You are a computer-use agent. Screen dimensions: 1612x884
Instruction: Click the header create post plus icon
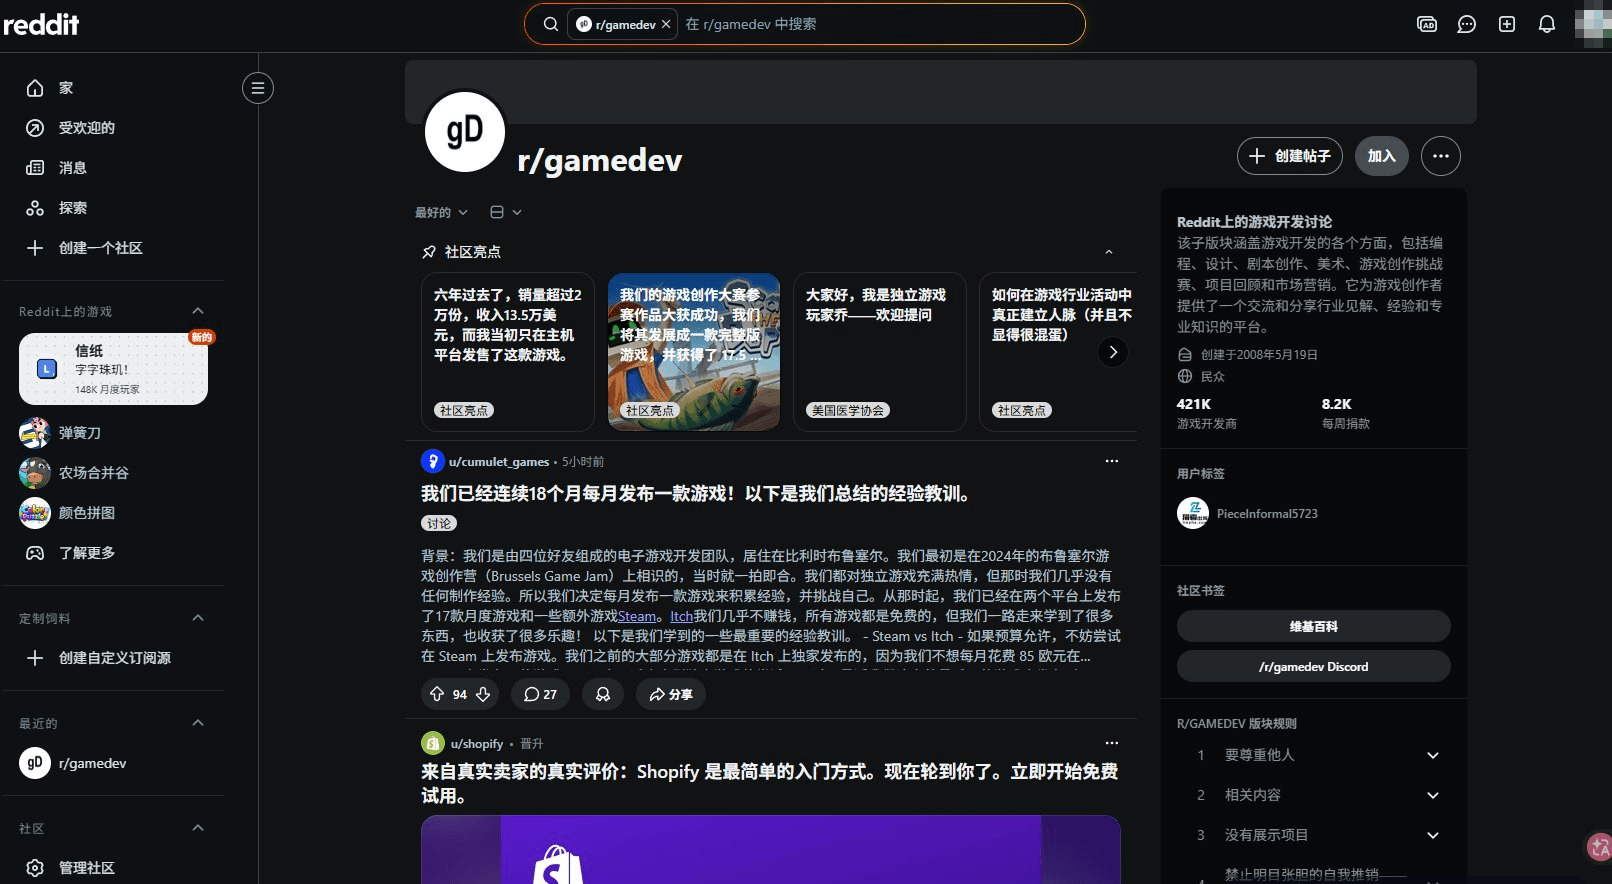1507,24
